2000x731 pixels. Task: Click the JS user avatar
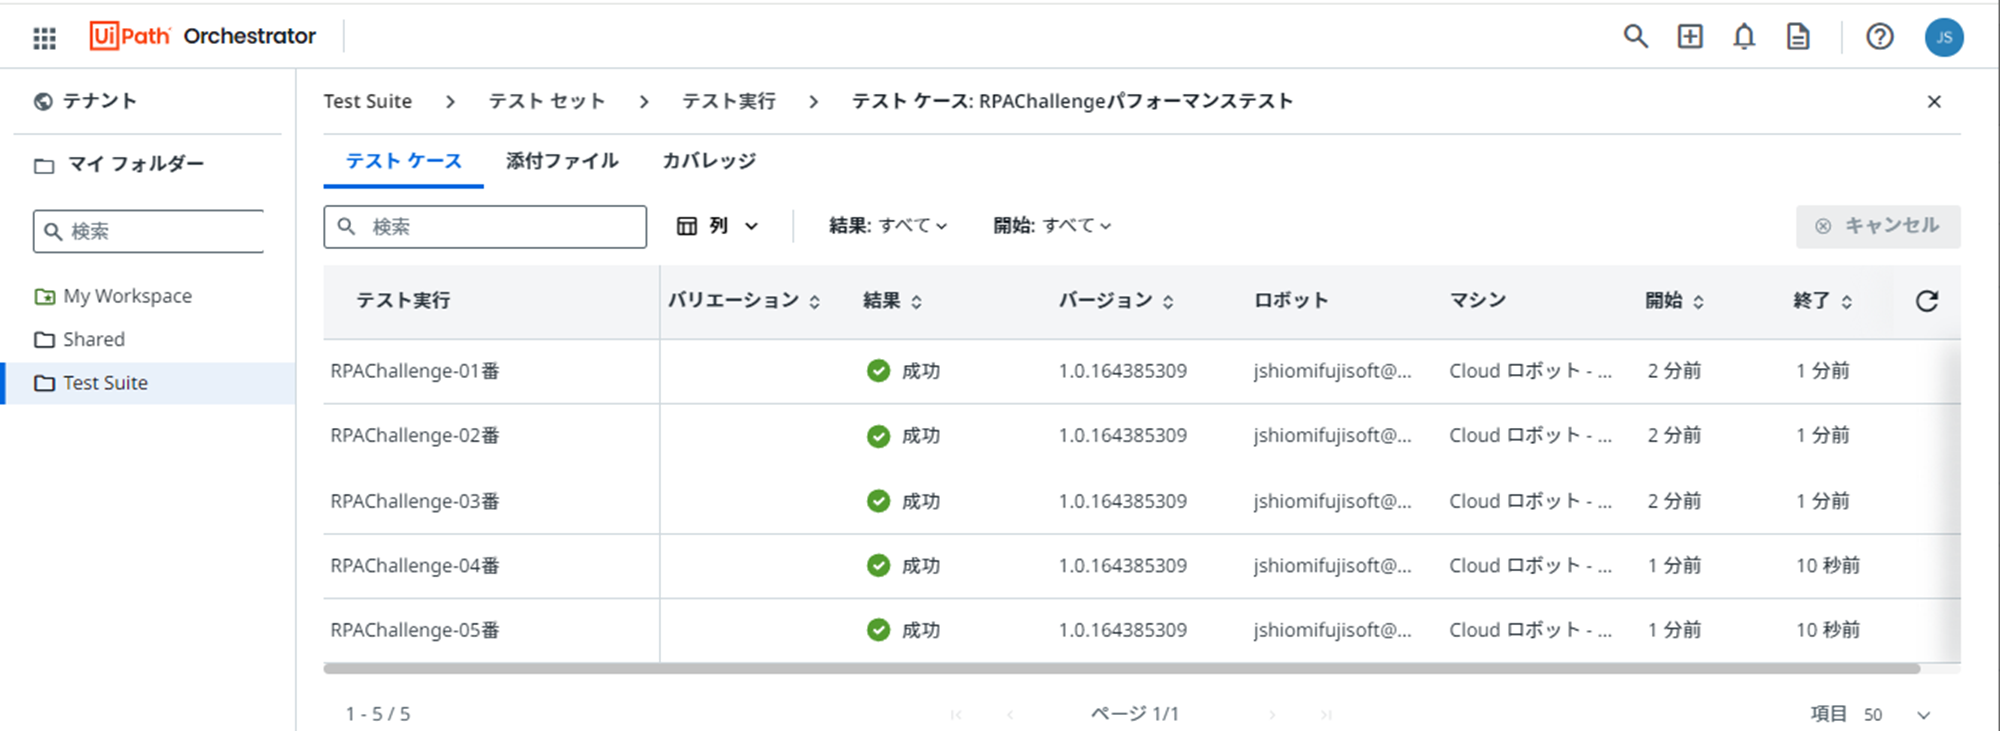[x=1943, y=38]
